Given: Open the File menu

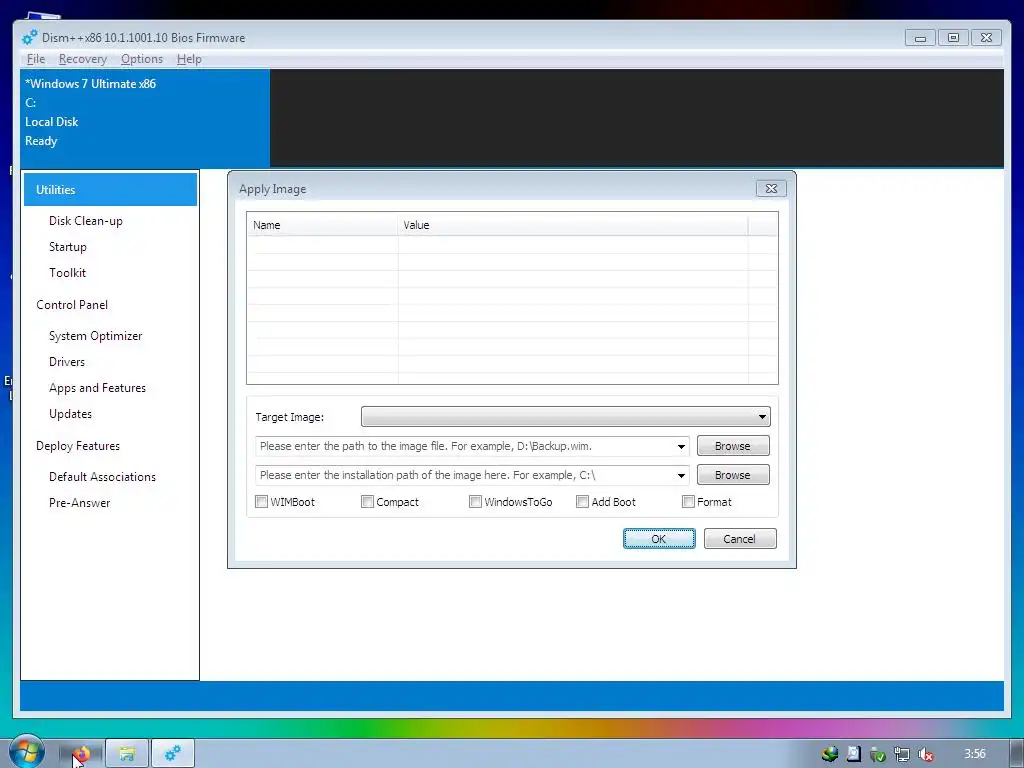Looking at the screenshot, I should (36, 59).
